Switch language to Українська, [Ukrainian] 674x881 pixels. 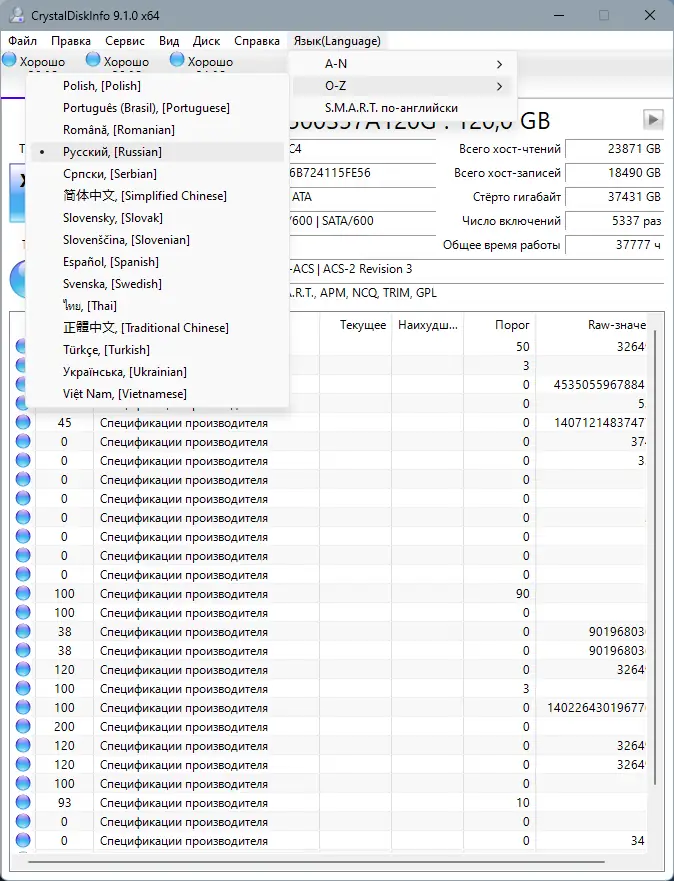click(x=124, y=372)
